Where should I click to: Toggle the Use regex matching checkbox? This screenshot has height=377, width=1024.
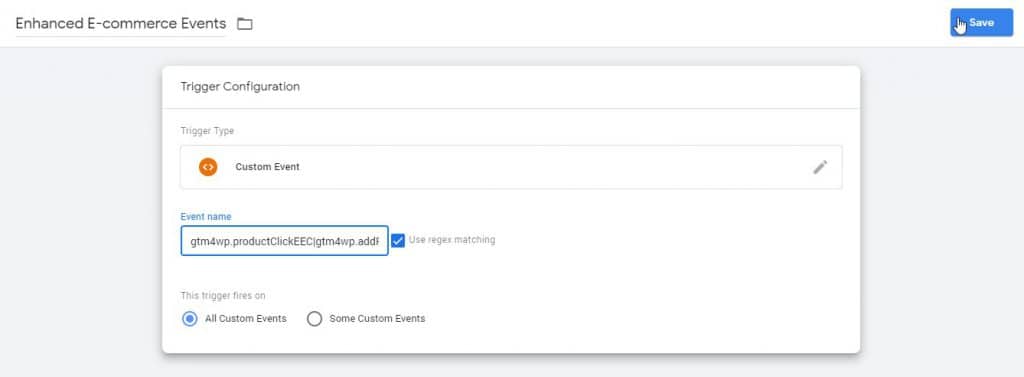[398, 240]
